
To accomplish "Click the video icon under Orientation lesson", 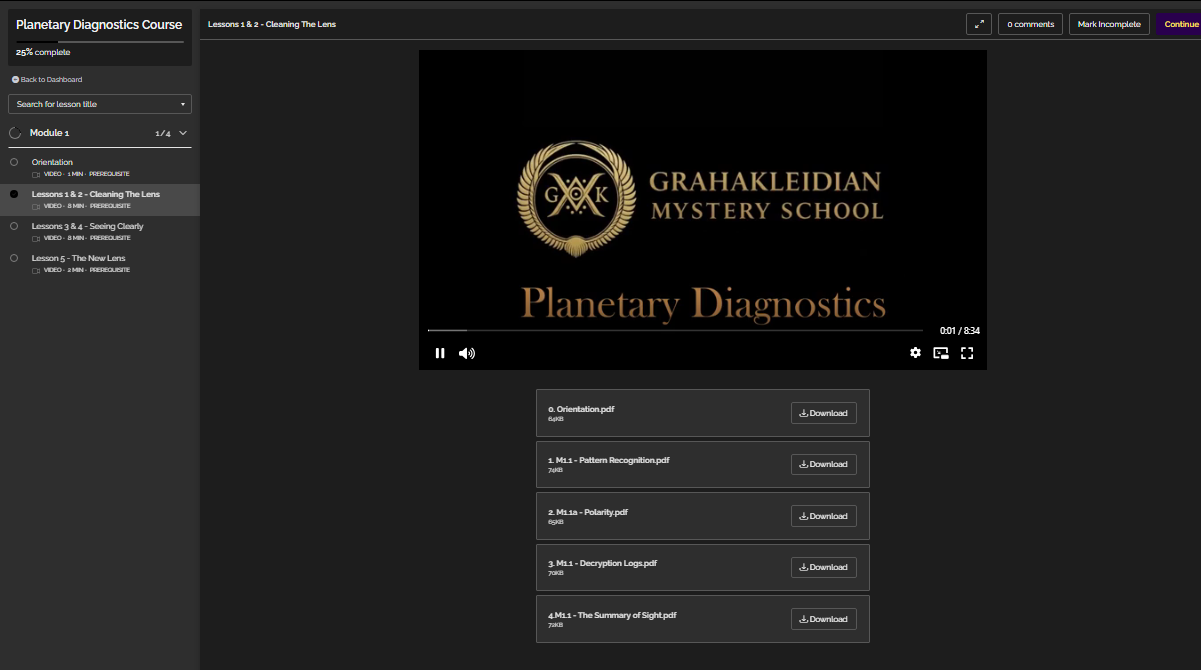I will tap(36, 174).
